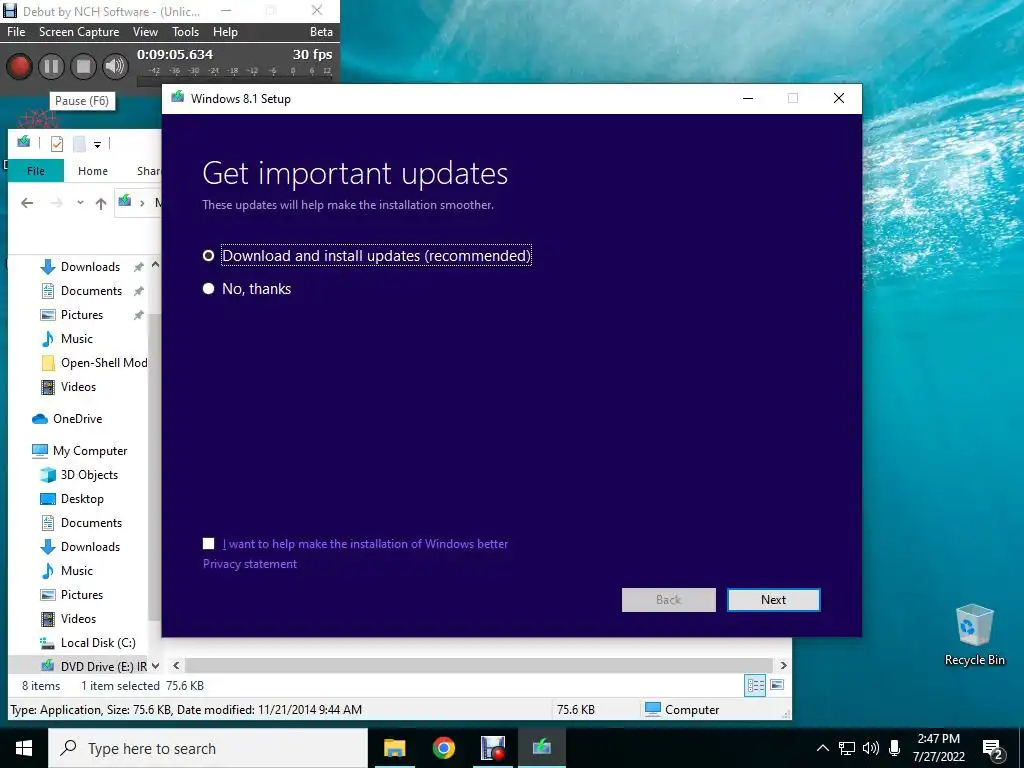The width and height of the screenshot is (1024, 768).
Task: Open the Tools menu in Debut
Action: [x=185, y=32]
